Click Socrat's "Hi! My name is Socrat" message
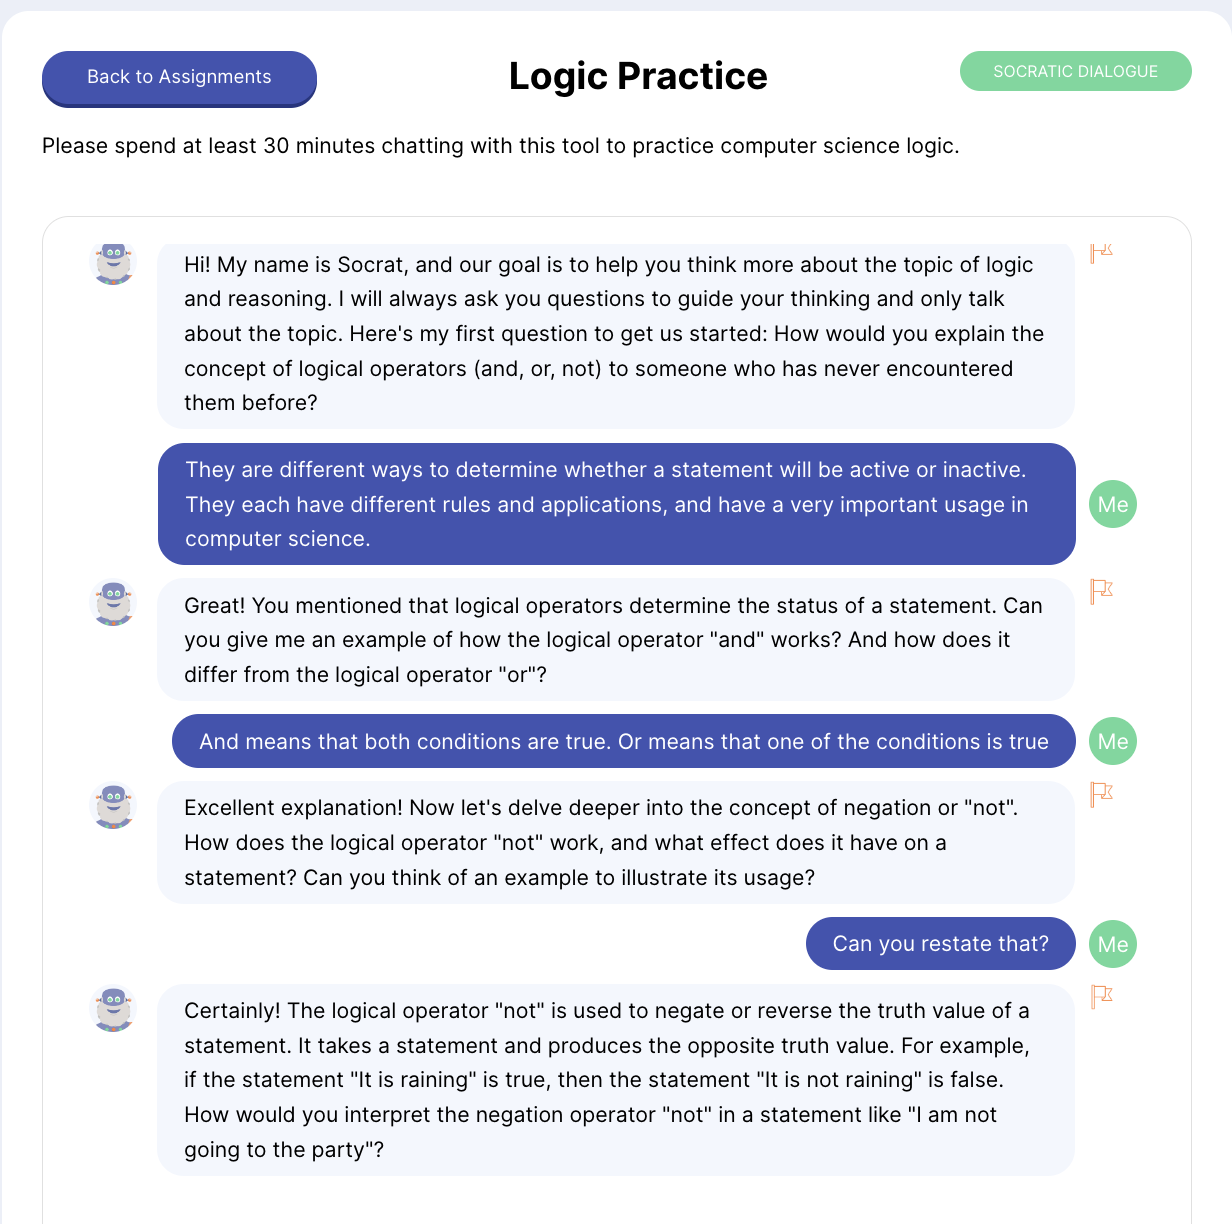Image resolution: width=1232 pixels, height=1224 pixels. 616,336
